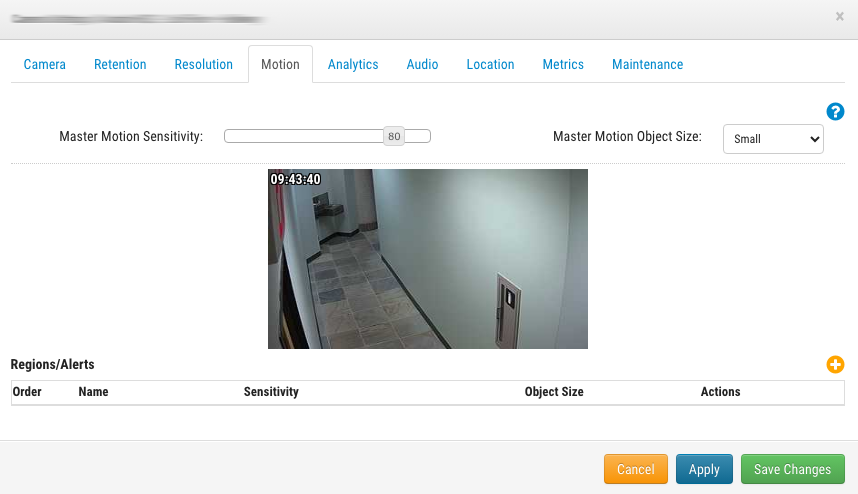Open the Master Motion Object Size dropdown
This screenshot has height=494, width=858.
click(773, 139)
